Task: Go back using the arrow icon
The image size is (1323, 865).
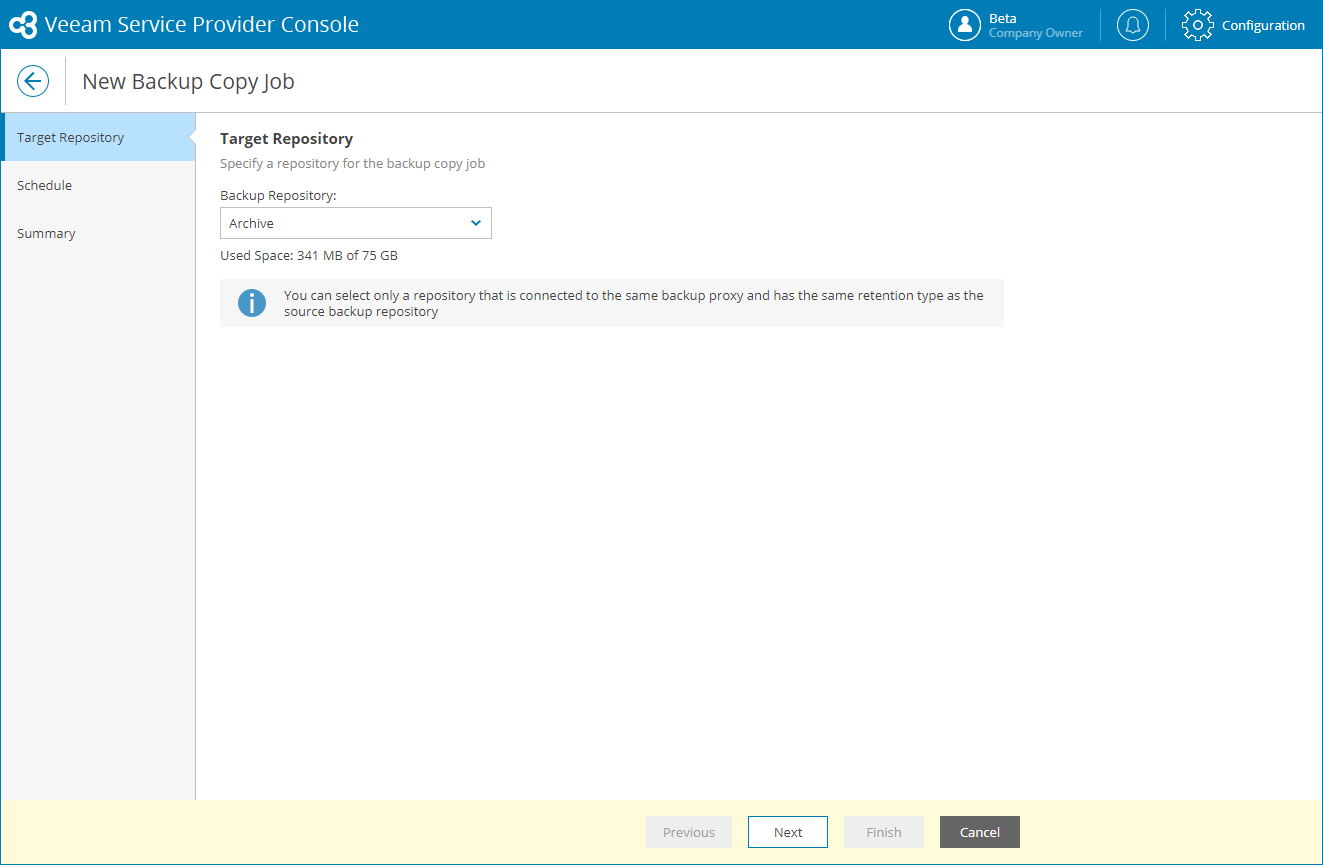Action: [33, 81]
